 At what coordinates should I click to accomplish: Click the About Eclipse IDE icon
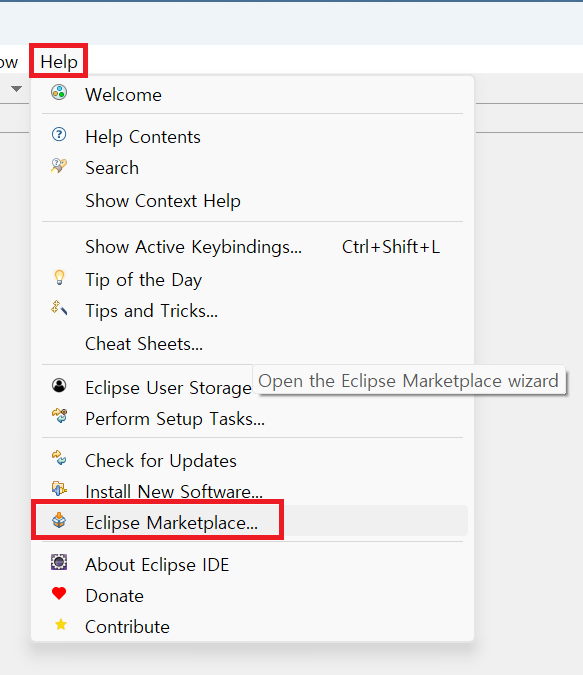coord(59,562)
